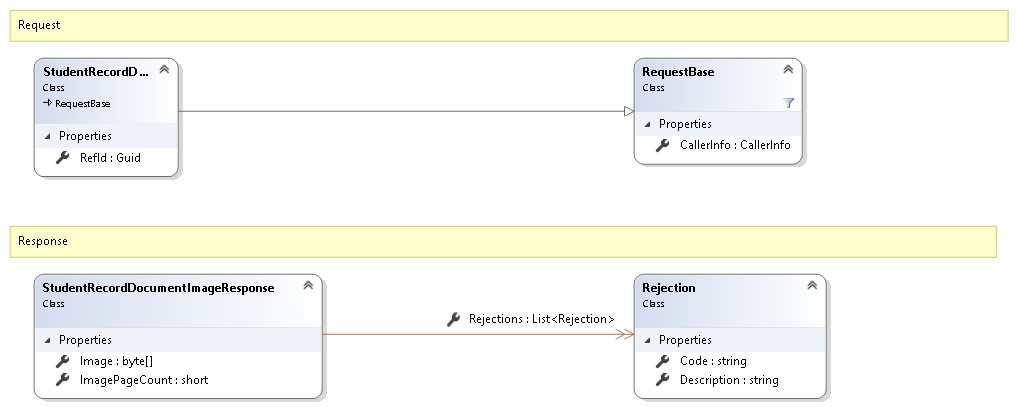The image size is (1017, 407).
Task: Collapse the RequestBase class using its chevron
Action: pyautogui.click(x=787, y=70)
